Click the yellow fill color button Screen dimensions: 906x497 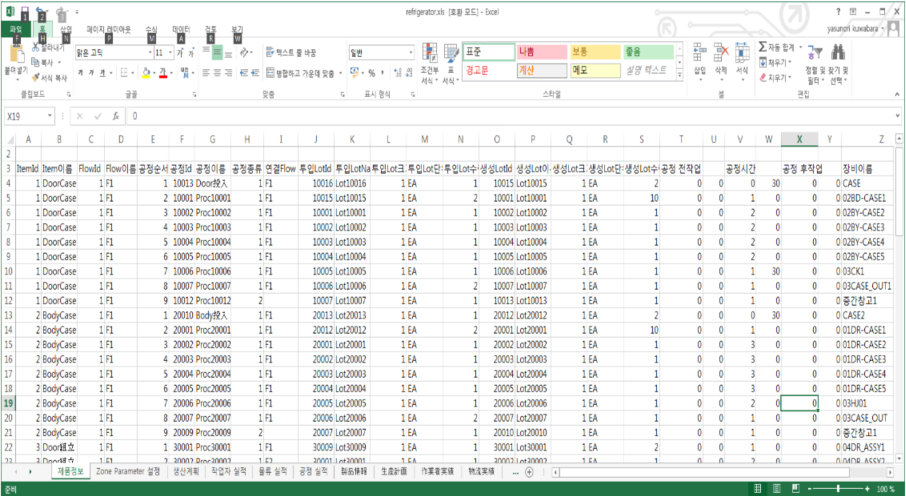pos(147,72)
